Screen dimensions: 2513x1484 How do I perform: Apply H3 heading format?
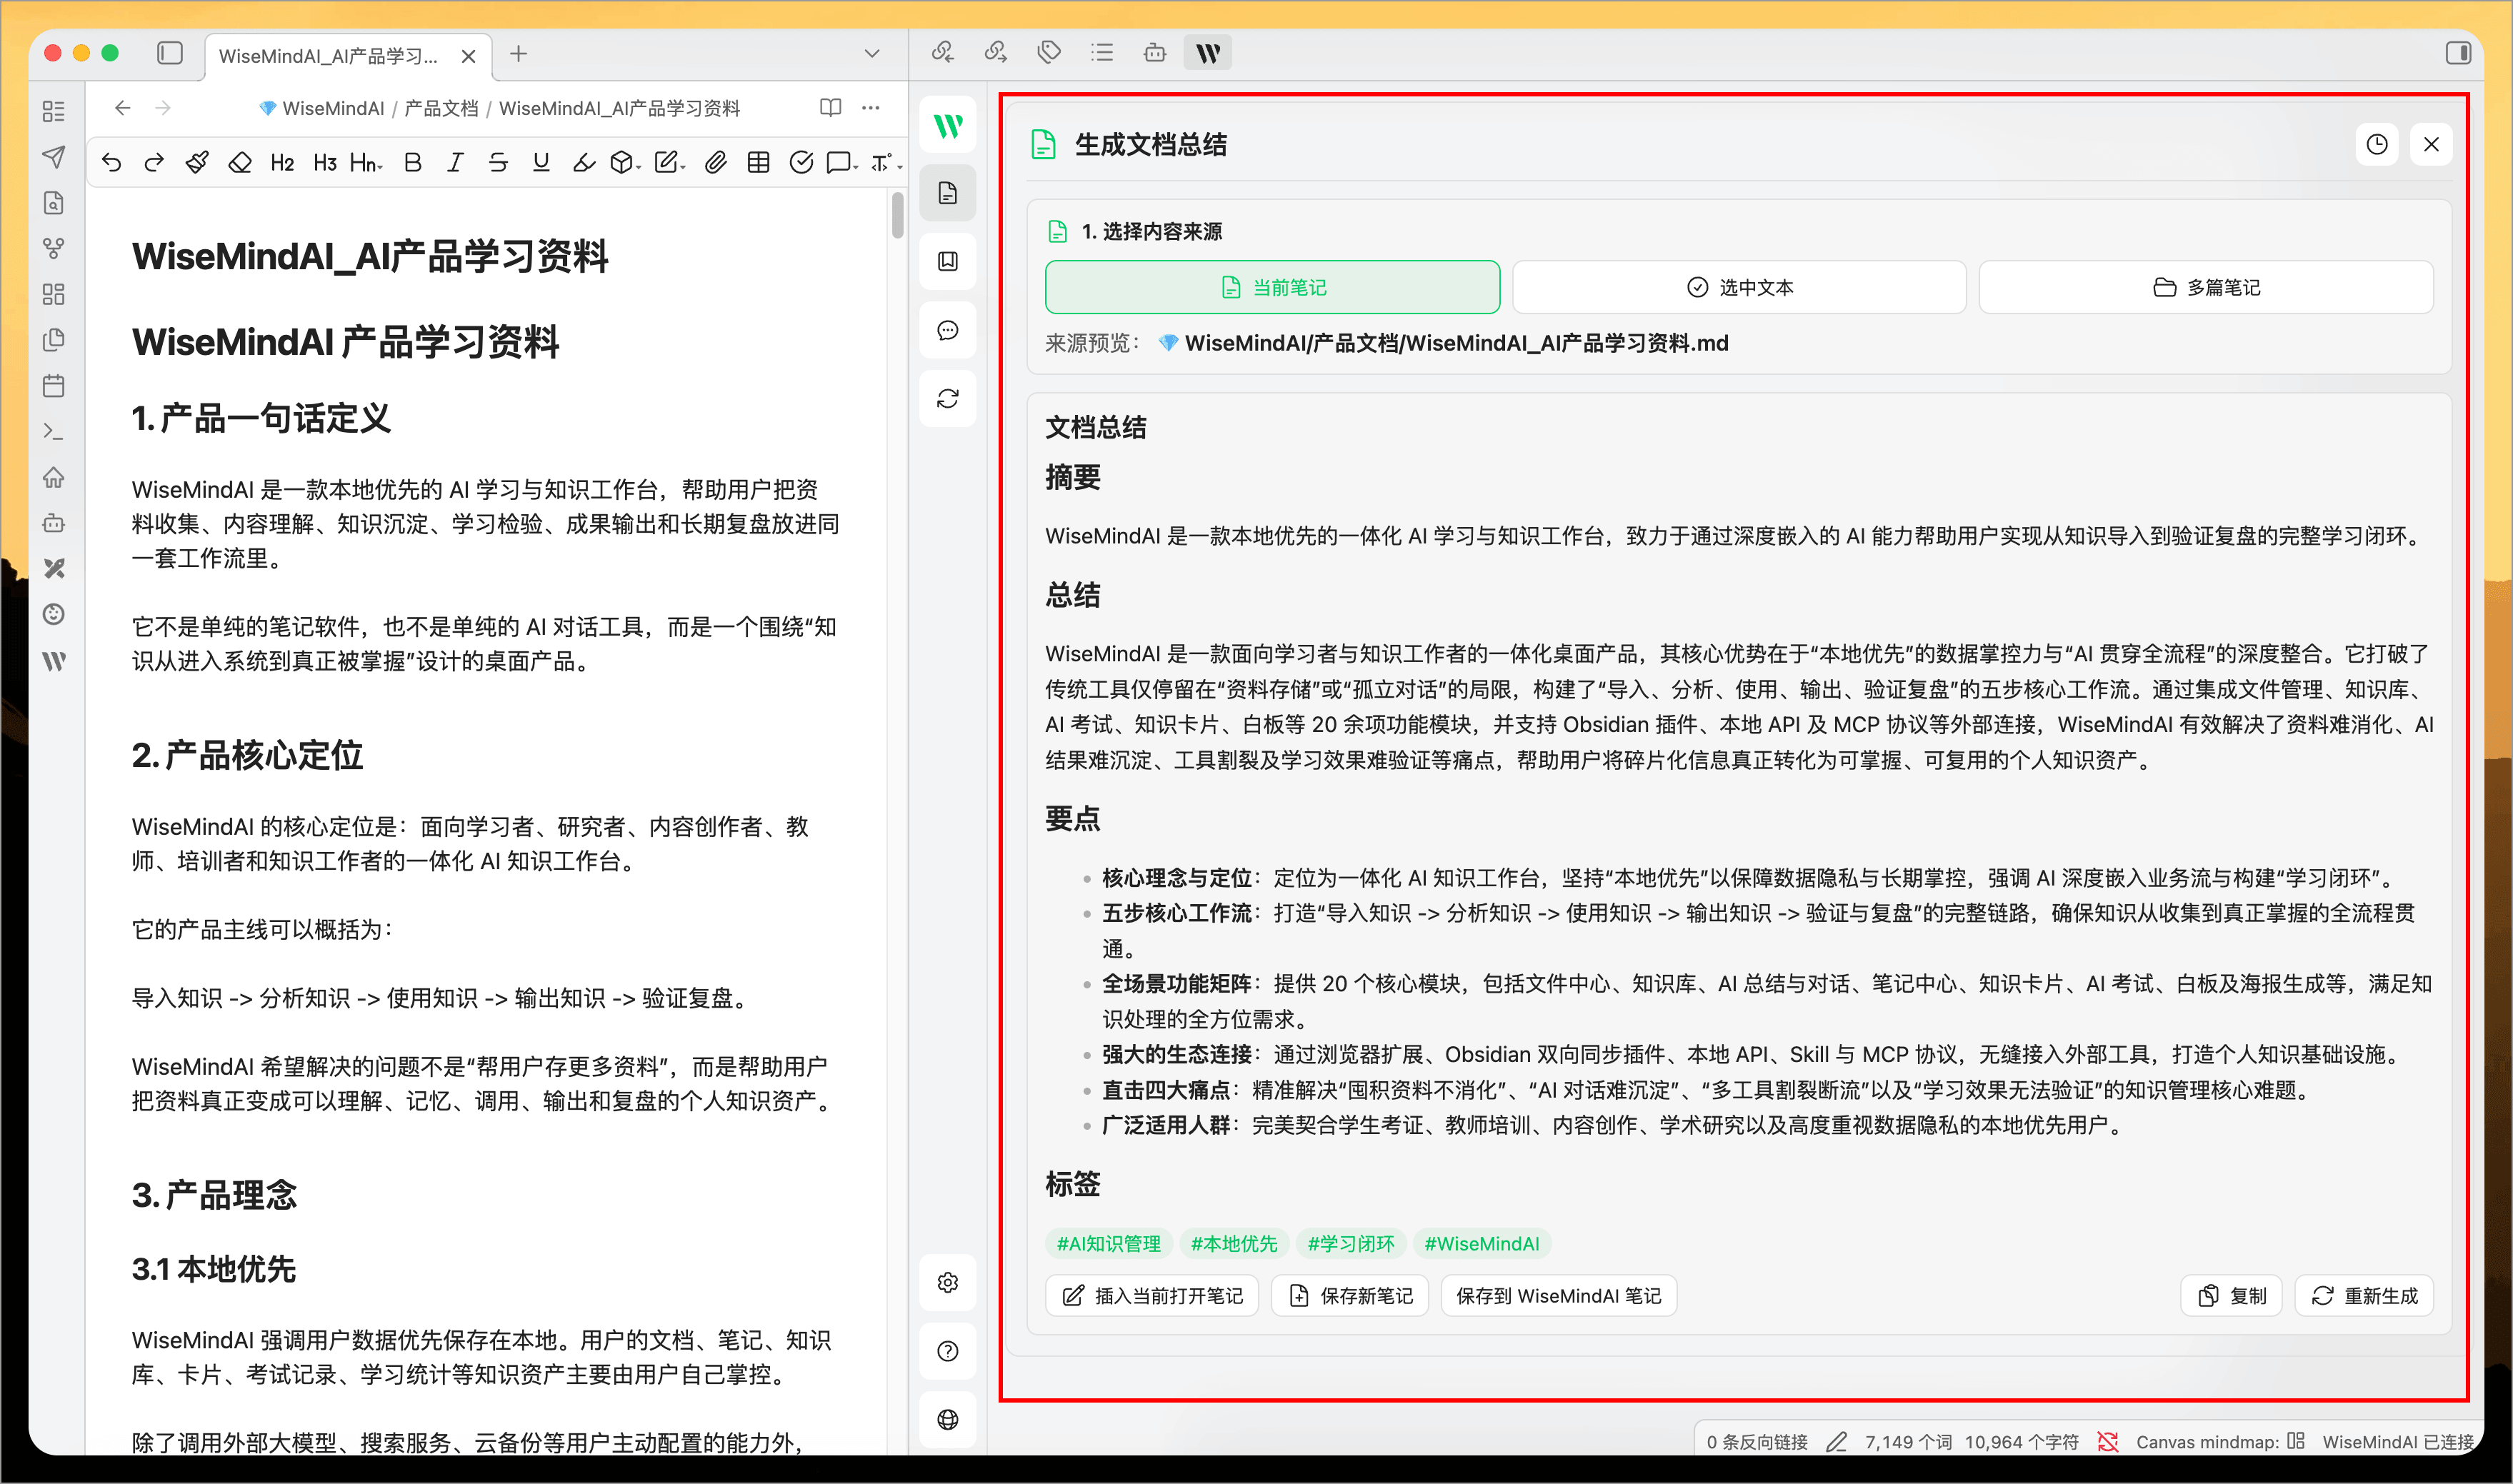(x=325, y=162)
